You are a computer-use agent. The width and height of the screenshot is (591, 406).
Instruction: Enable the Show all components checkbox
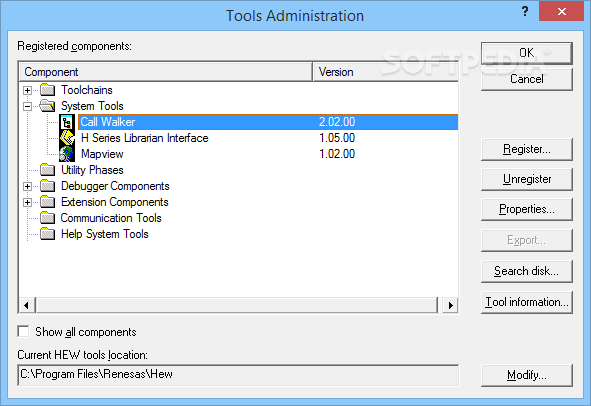click(x=23, y=332)
